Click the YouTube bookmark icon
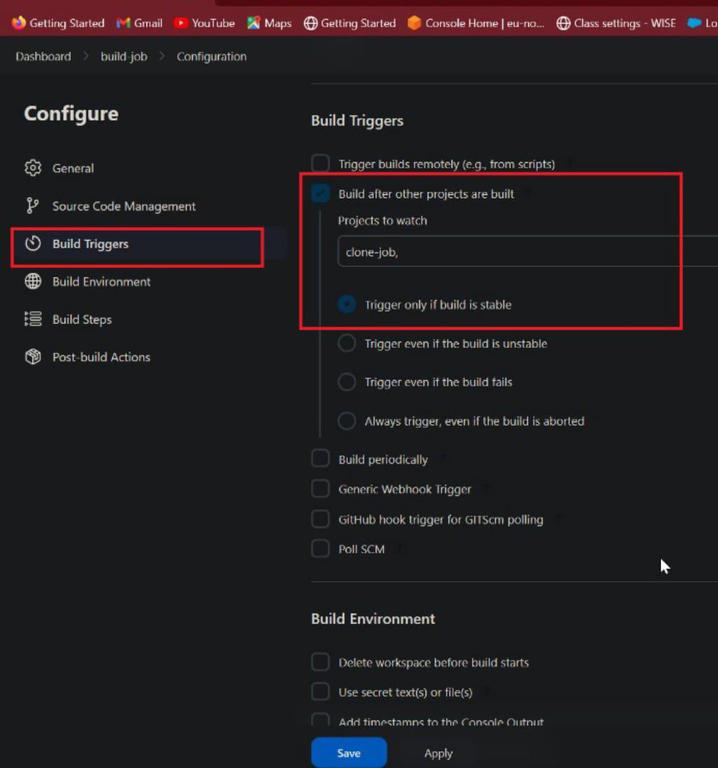Image resolution: width=718 pixels, height=768 pixels. point(181,23)
